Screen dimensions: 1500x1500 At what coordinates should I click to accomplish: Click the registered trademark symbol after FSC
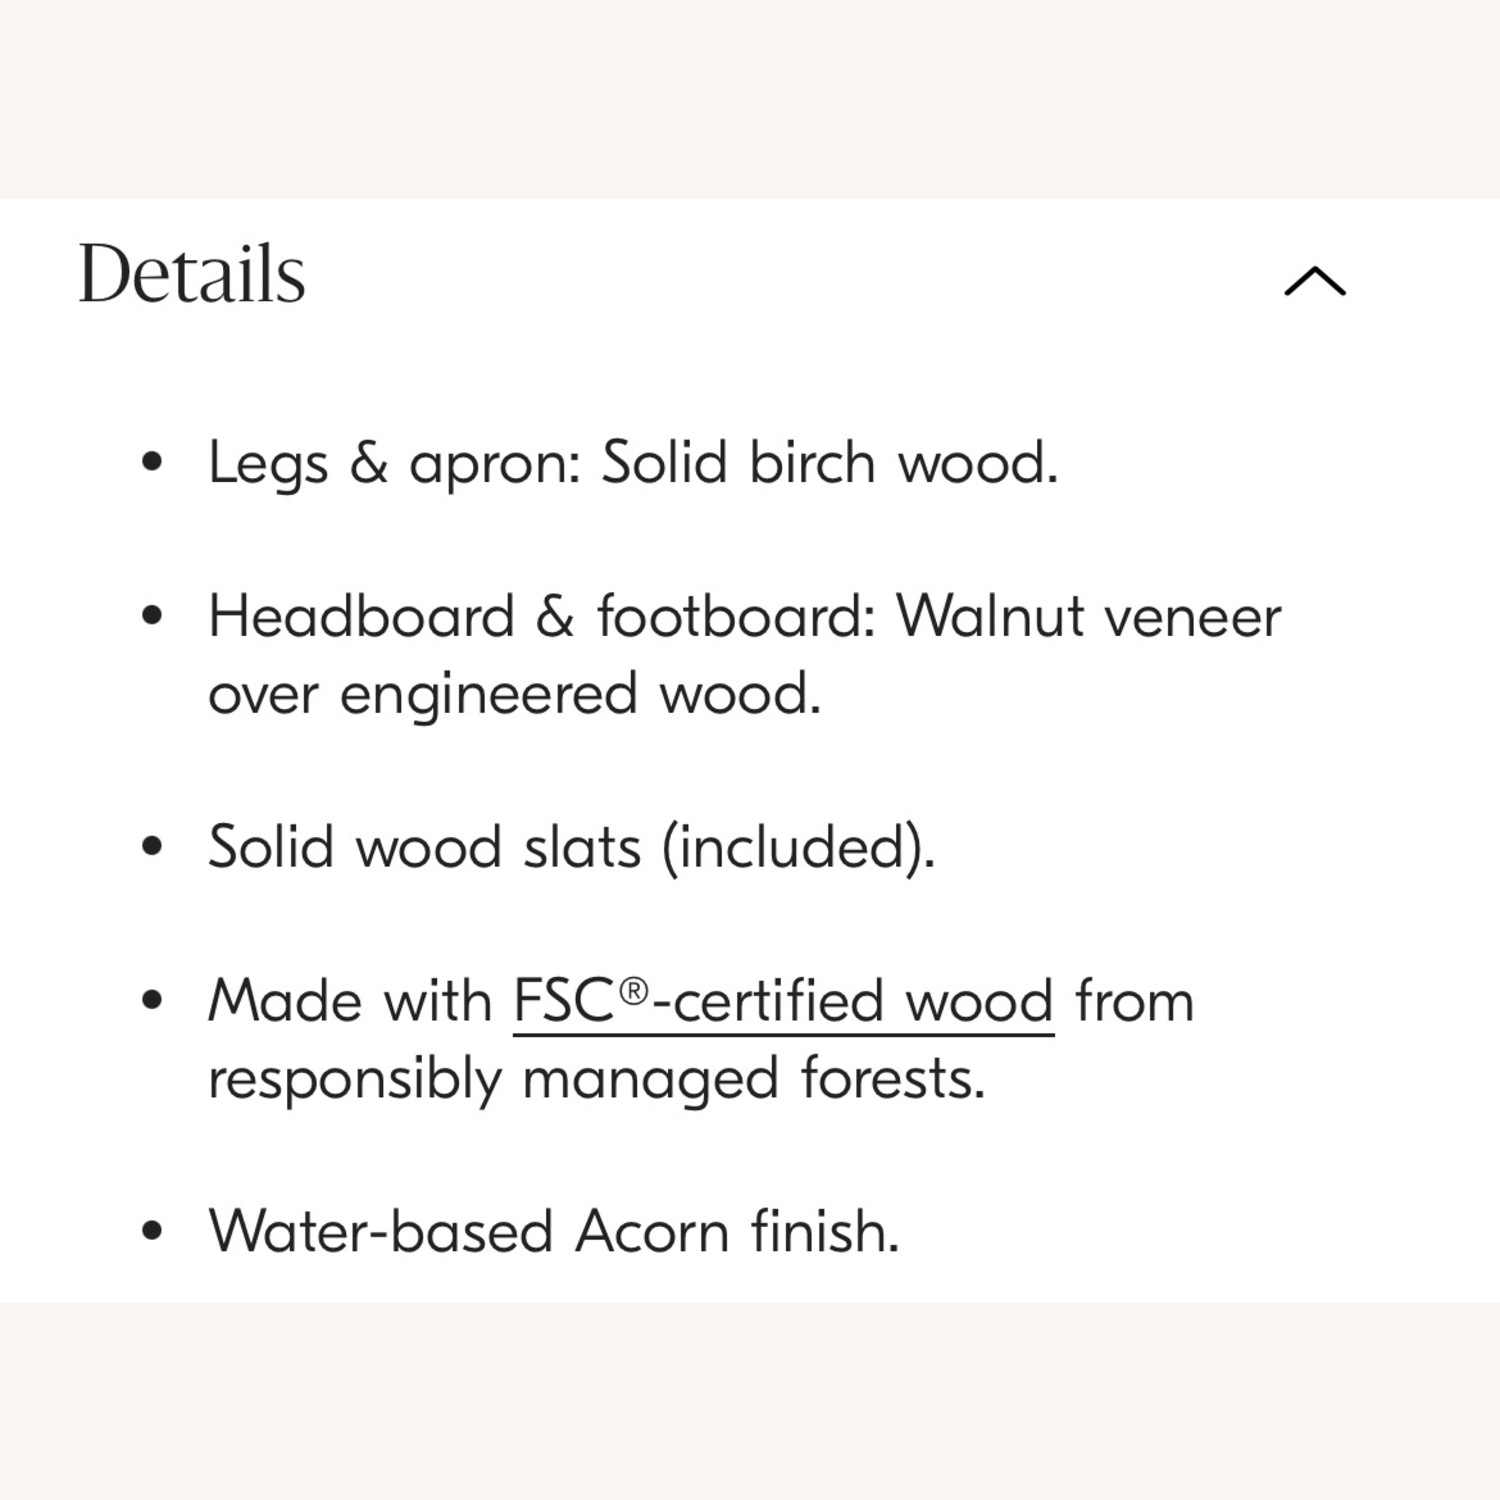[634, 991]
